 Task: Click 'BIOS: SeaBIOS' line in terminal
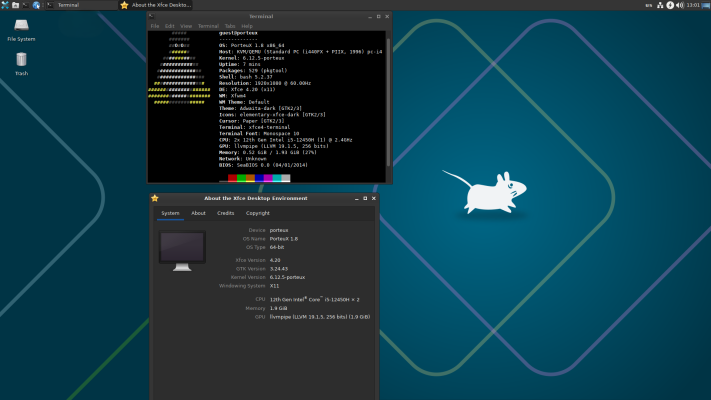(263, 165)
